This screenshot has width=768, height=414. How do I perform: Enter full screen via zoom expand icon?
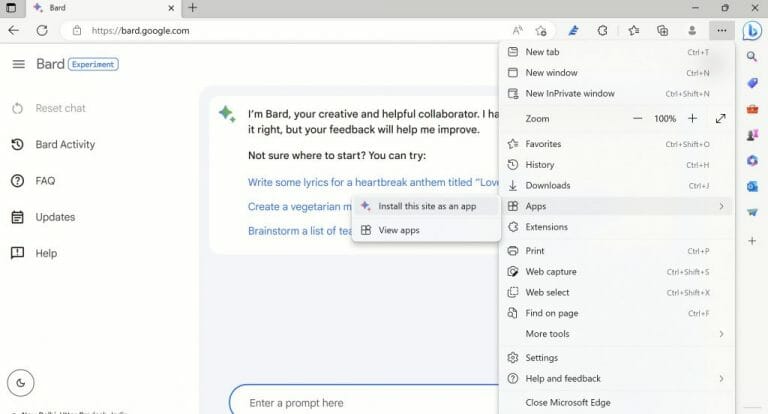pyautogui.click(x=720, y=119)
